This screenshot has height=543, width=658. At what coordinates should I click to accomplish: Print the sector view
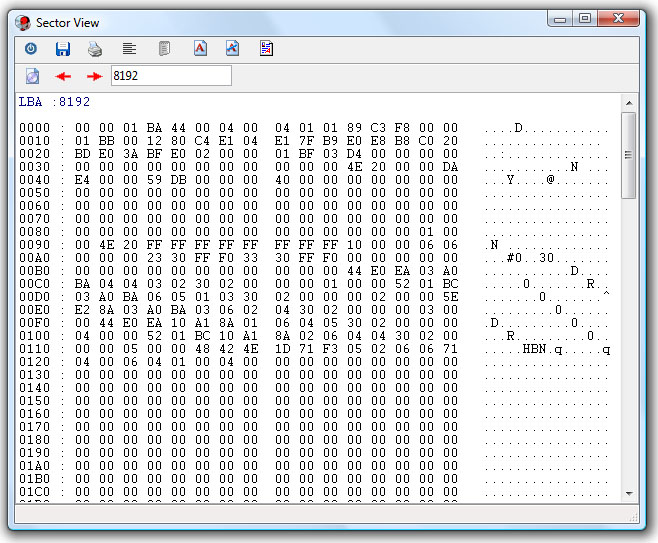pos(95,48)
